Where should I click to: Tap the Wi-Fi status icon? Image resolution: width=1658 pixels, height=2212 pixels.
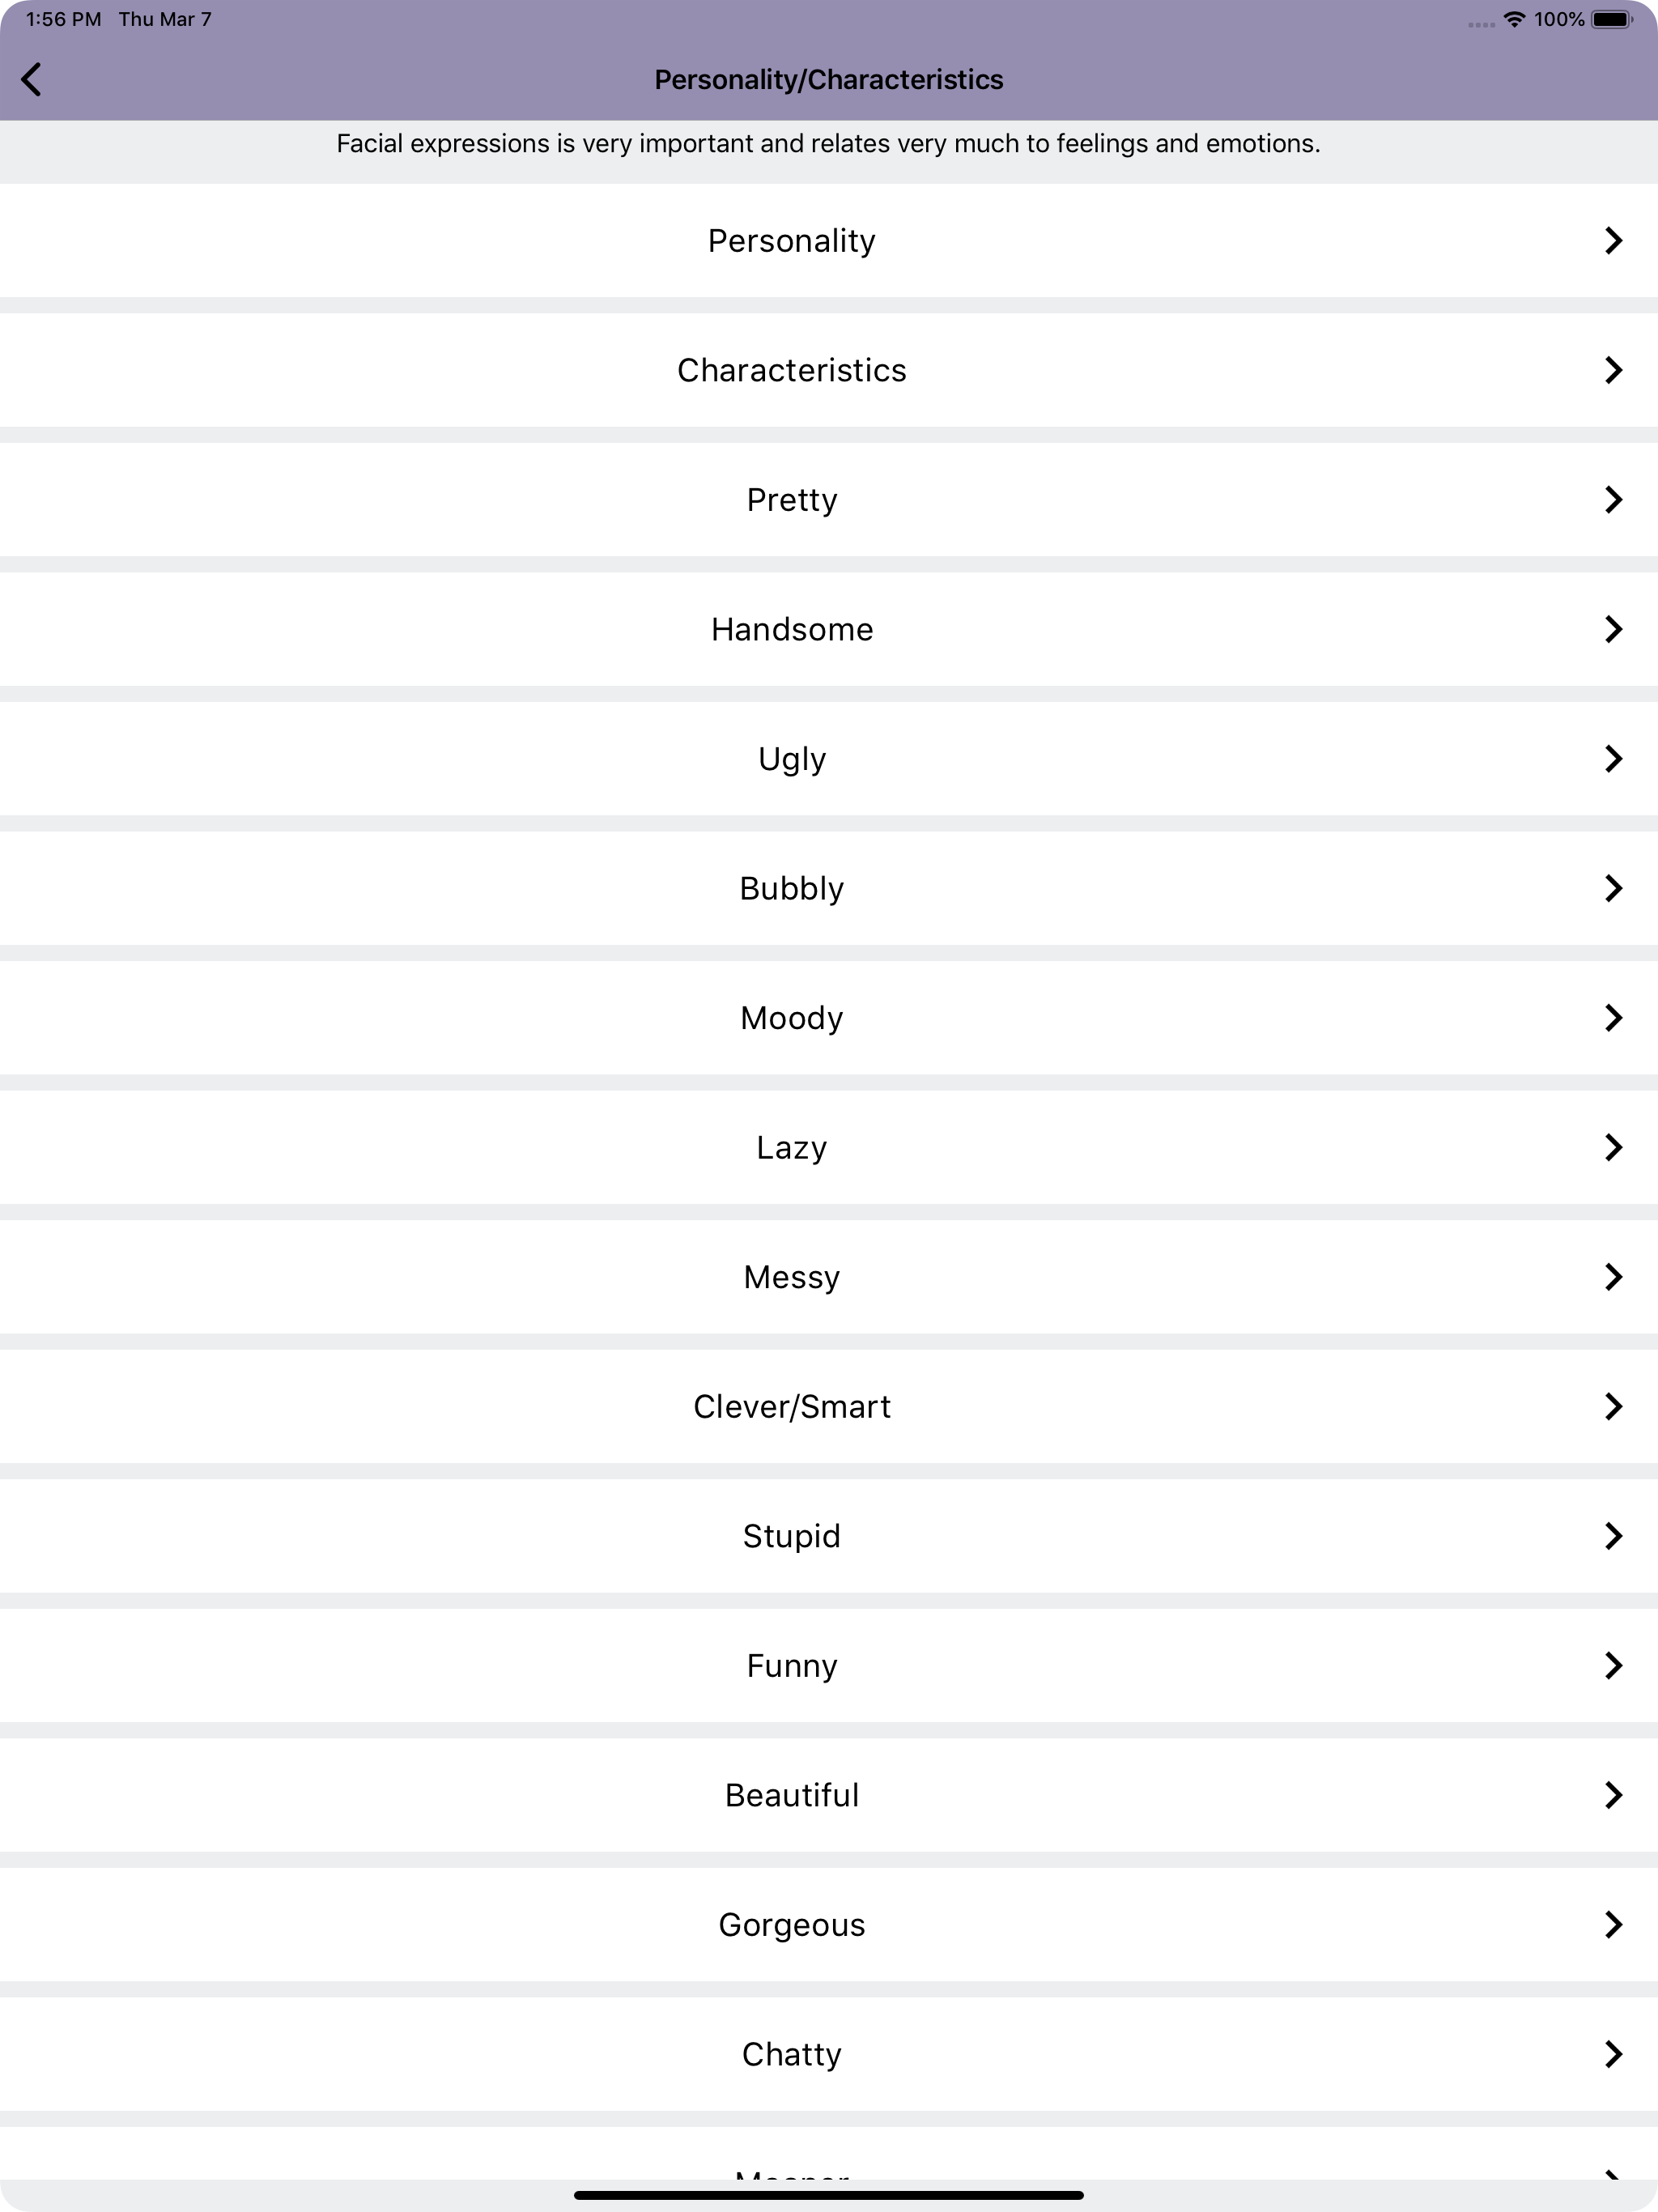click(1514, 19)
